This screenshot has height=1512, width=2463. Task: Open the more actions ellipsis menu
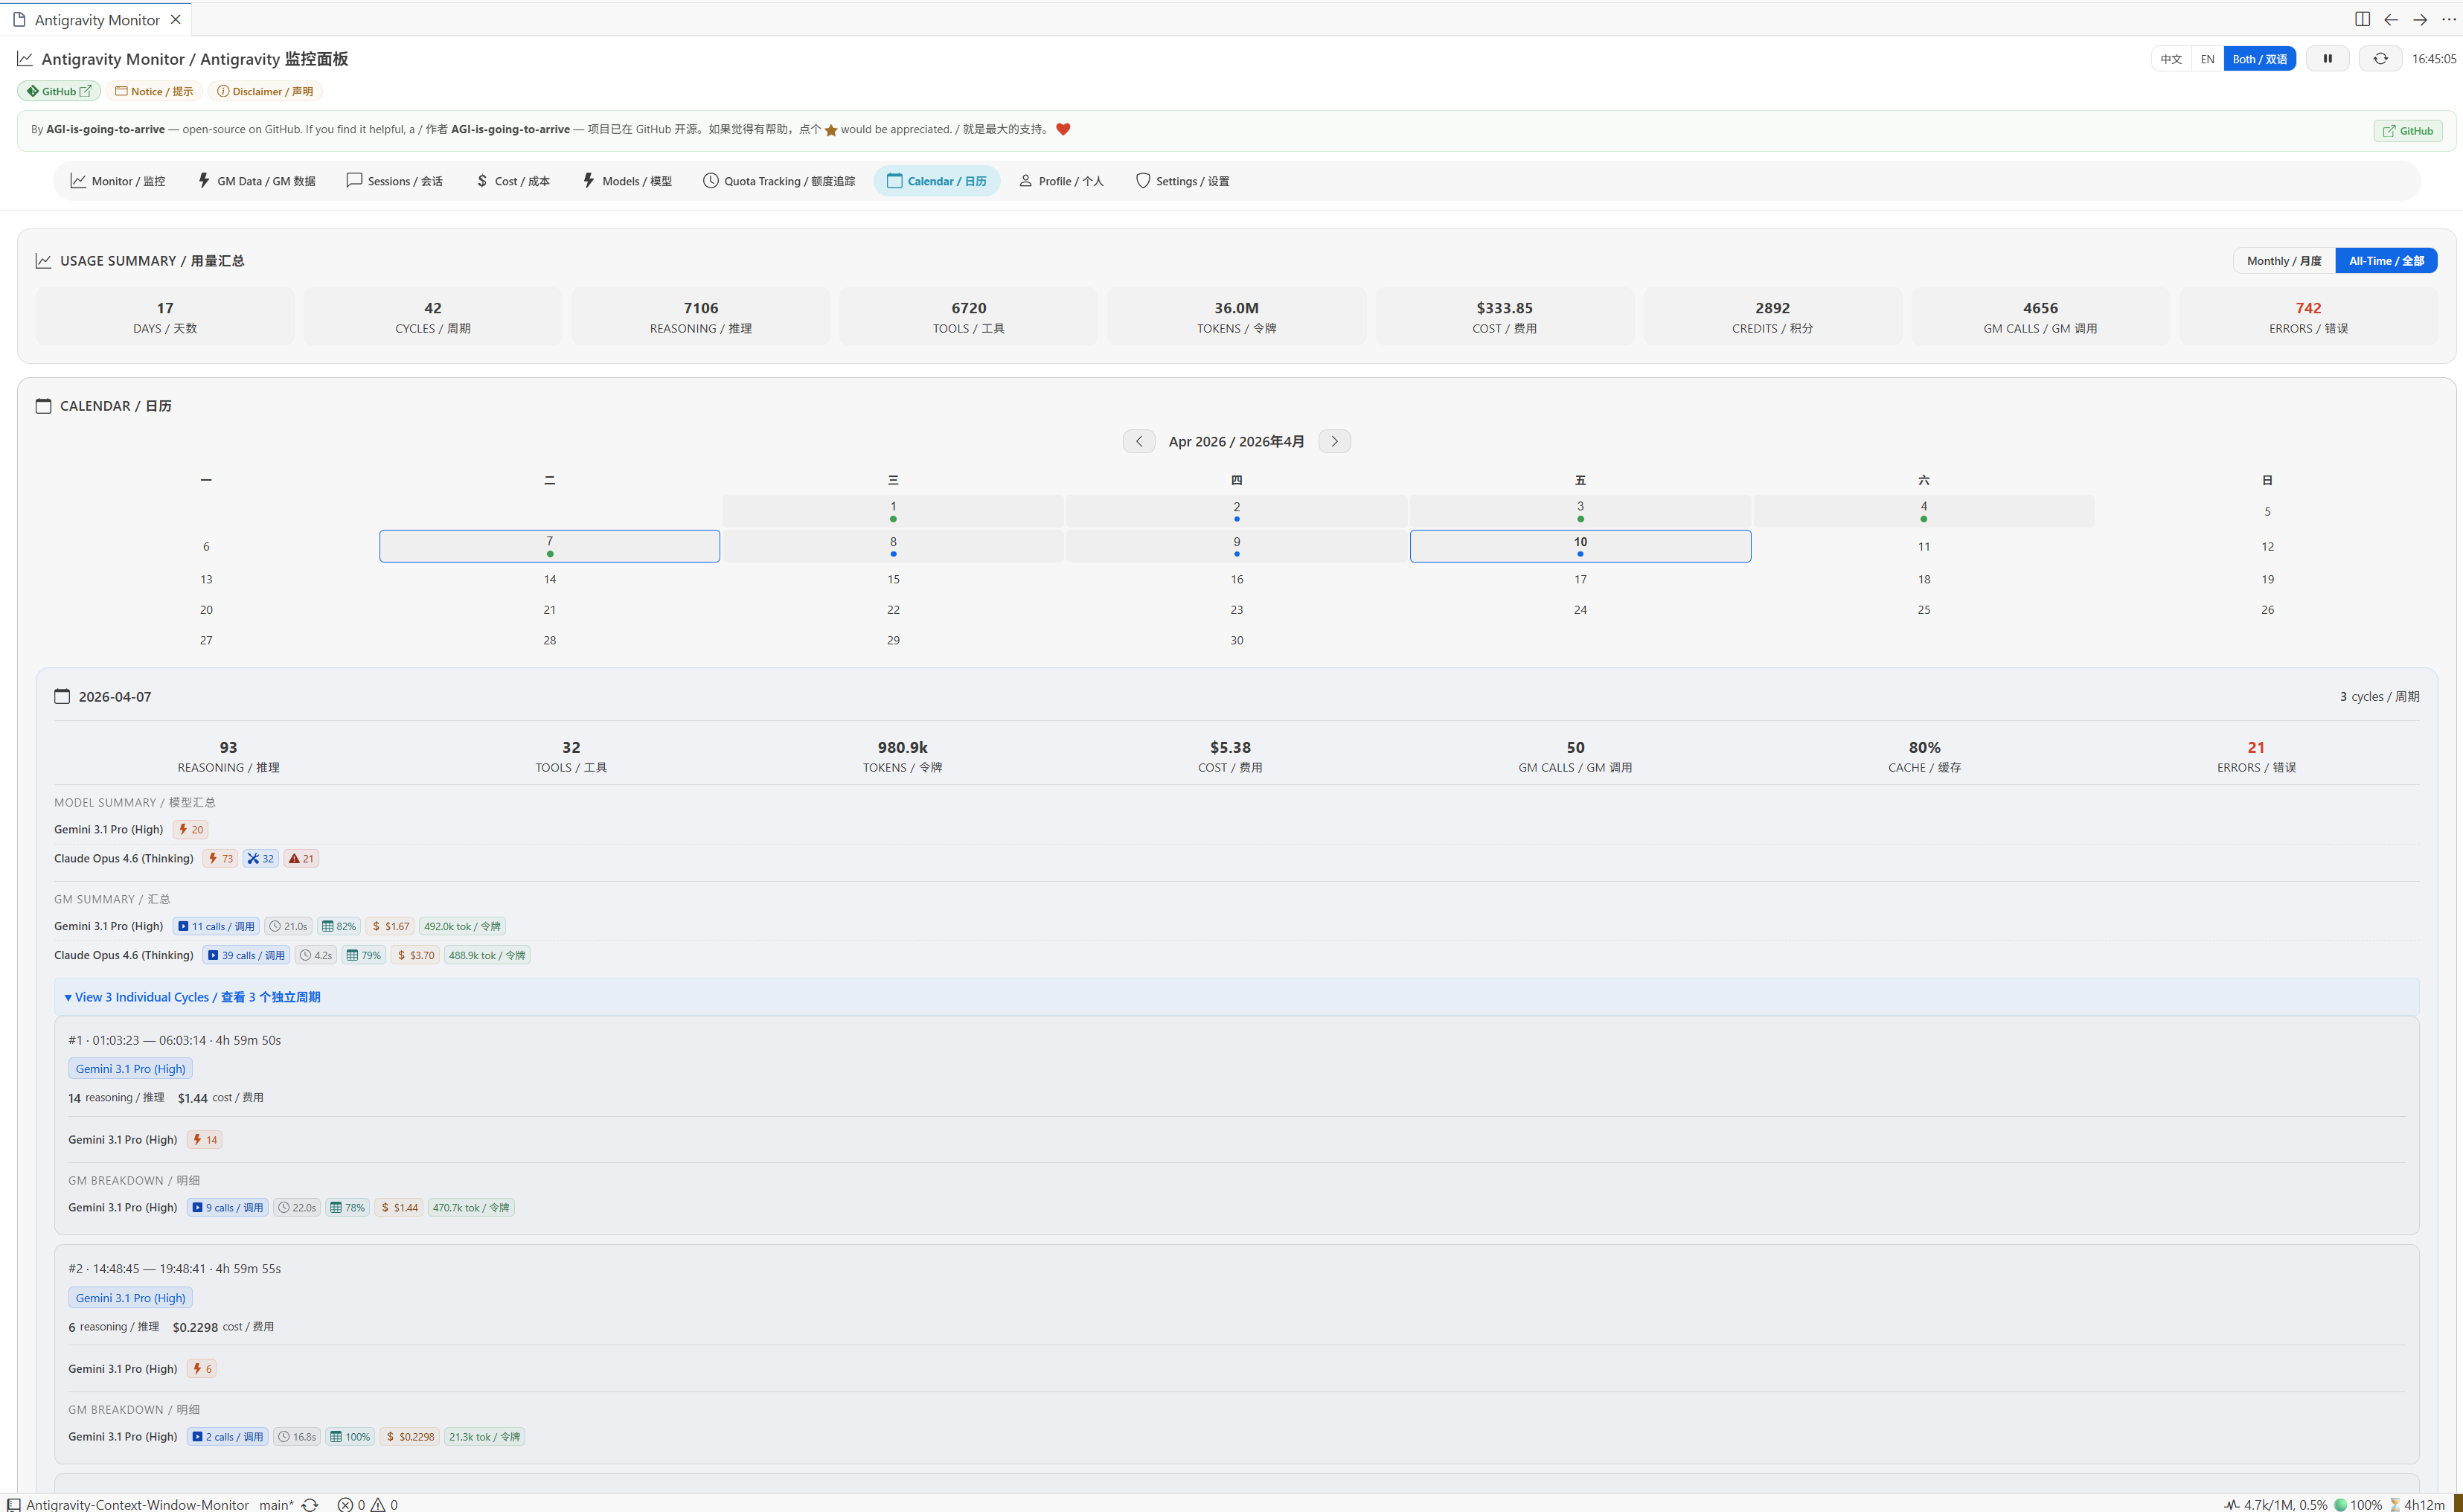click(x=2448, y=19)
